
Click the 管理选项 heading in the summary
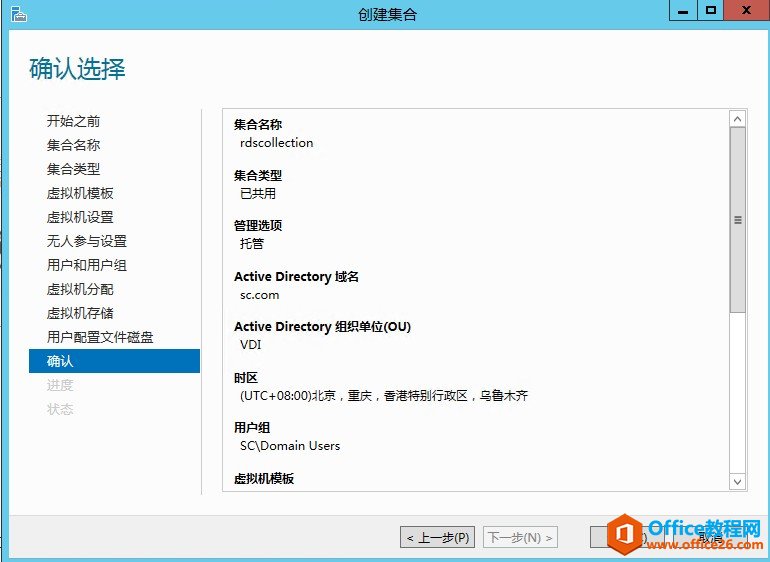258,225
